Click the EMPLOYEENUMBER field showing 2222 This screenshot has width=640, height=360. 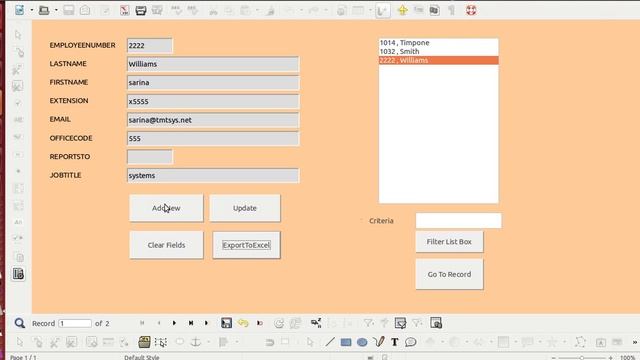point(149,45)
